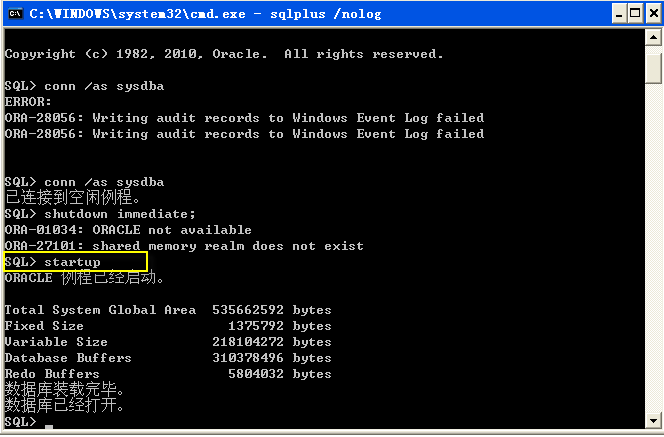This screenshot has height=437, width=664.
Task: Click the scrollbar track below the thumb
Action: (x=653, y=248)
